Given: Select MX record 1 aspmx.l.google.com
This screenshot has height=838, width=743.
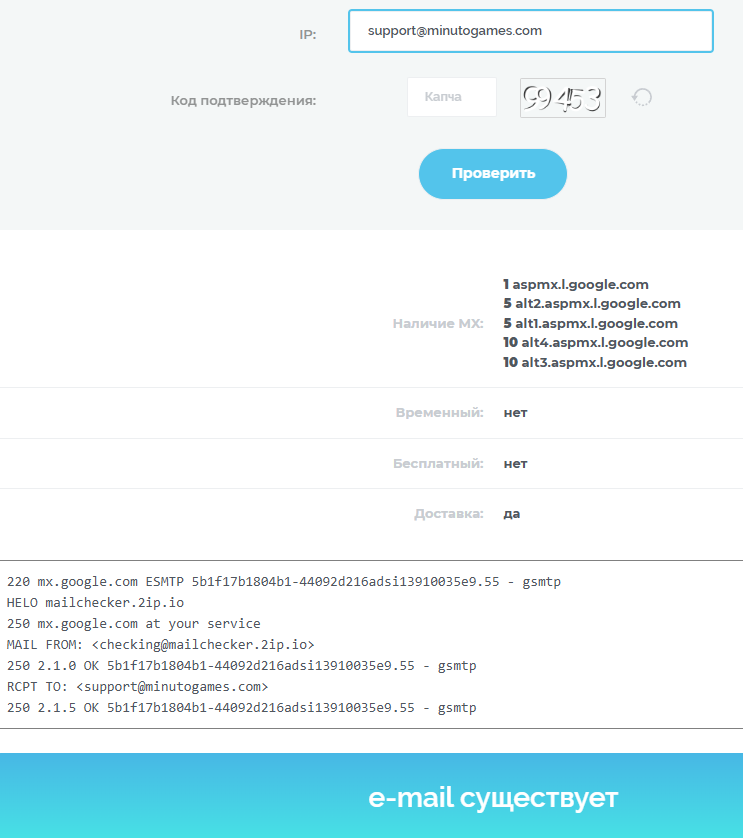Looking at the screenshot, I should pyautogui.click(x=576, y=284).
